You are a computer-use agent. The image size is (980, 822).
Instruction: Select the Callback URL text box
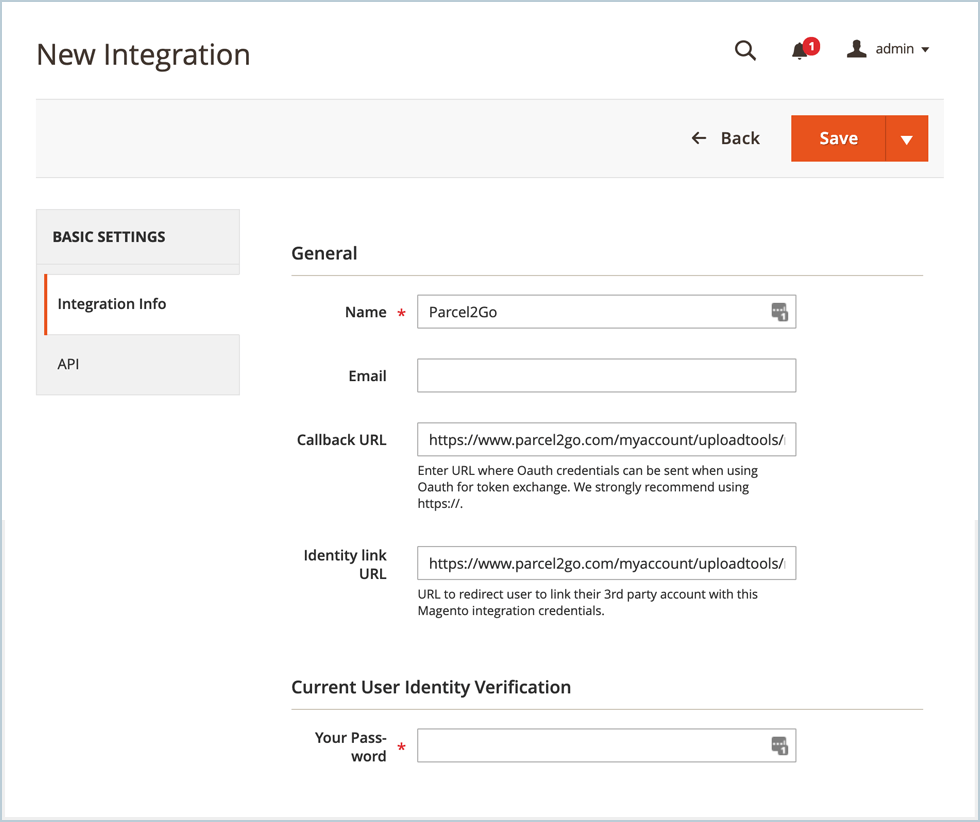[x=606, y=439]
